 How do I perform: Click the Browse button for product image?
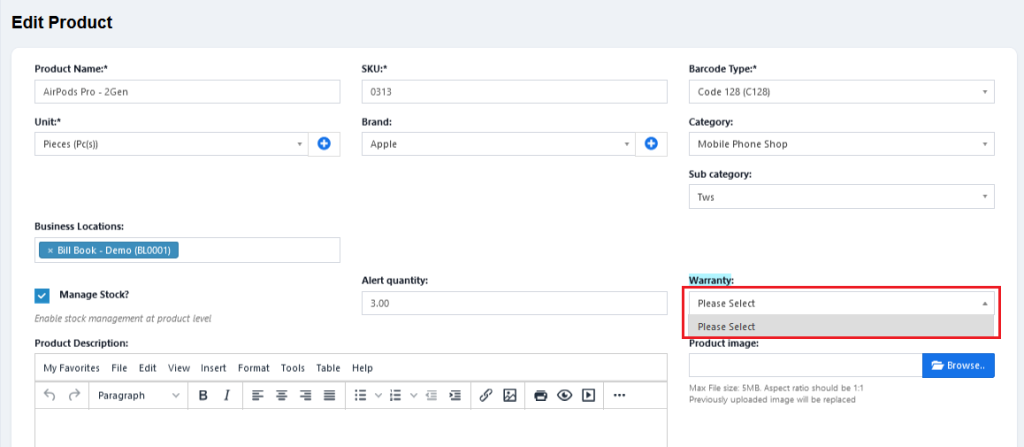tap(958, 365)
